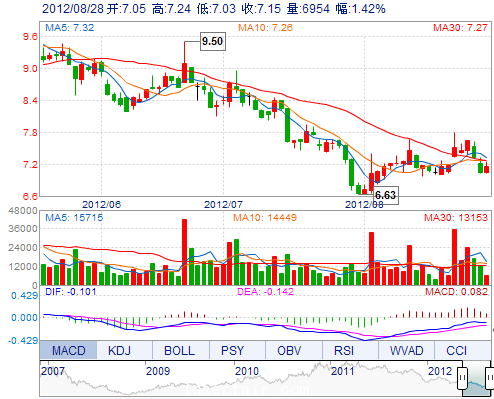This screenshot has height=399, width=494.
Task: Click the tallest red volume bar
Action: (x=184, y=252)
